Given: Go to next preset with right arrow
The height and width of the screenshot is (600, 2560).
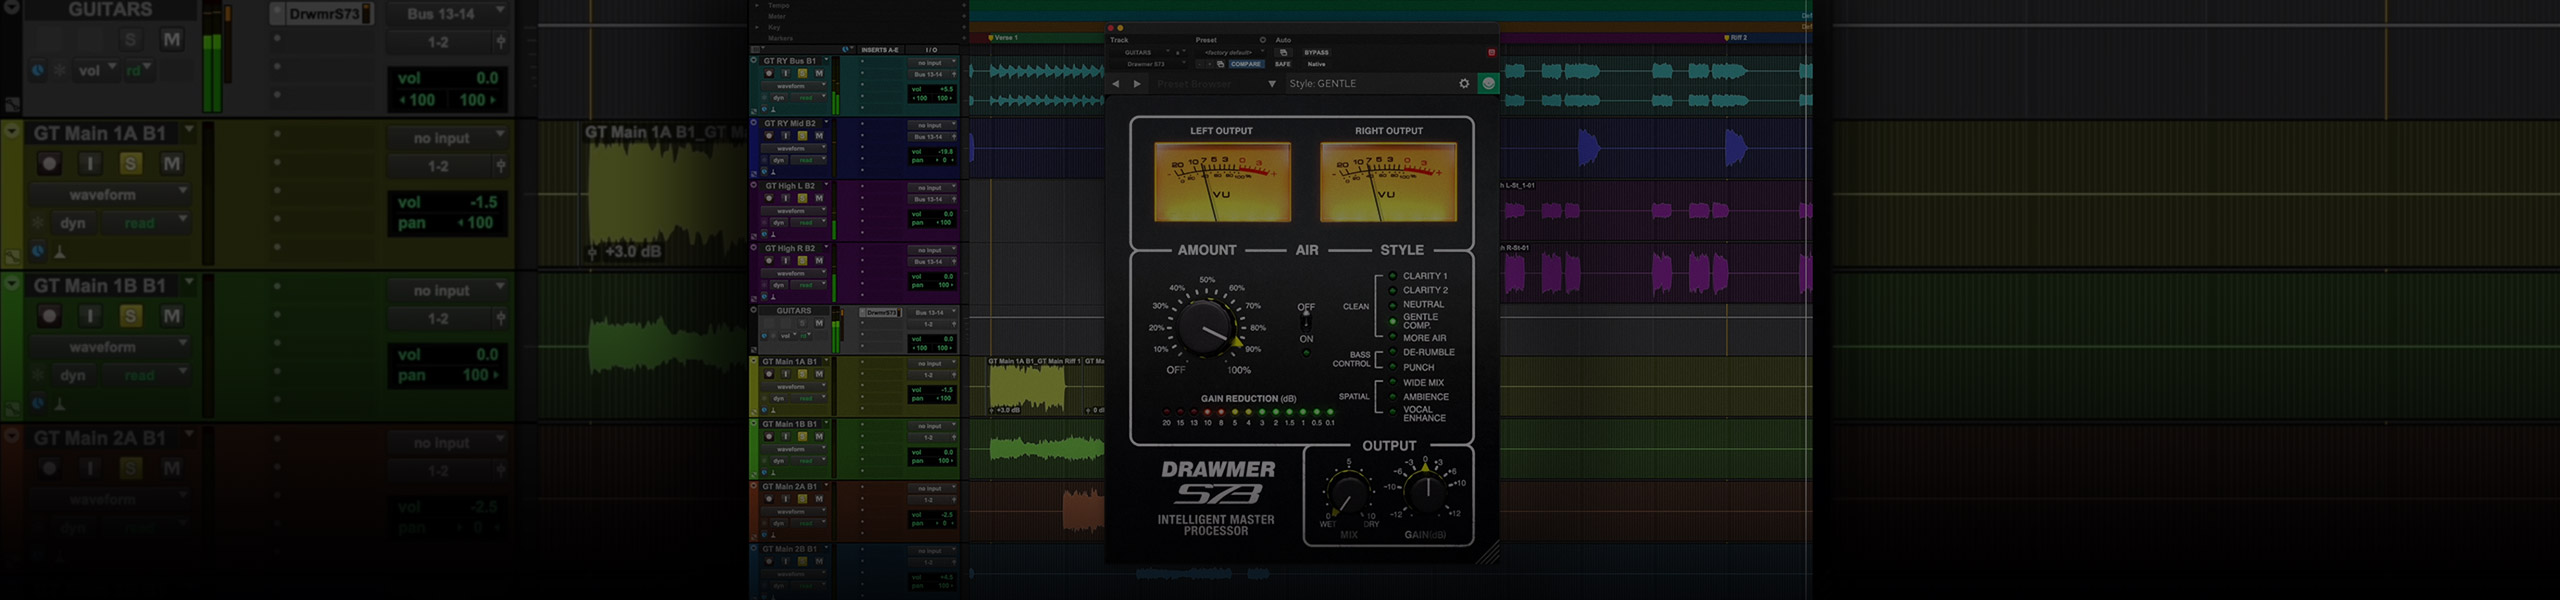Looking at the screenshot, I should (1137, 84).
